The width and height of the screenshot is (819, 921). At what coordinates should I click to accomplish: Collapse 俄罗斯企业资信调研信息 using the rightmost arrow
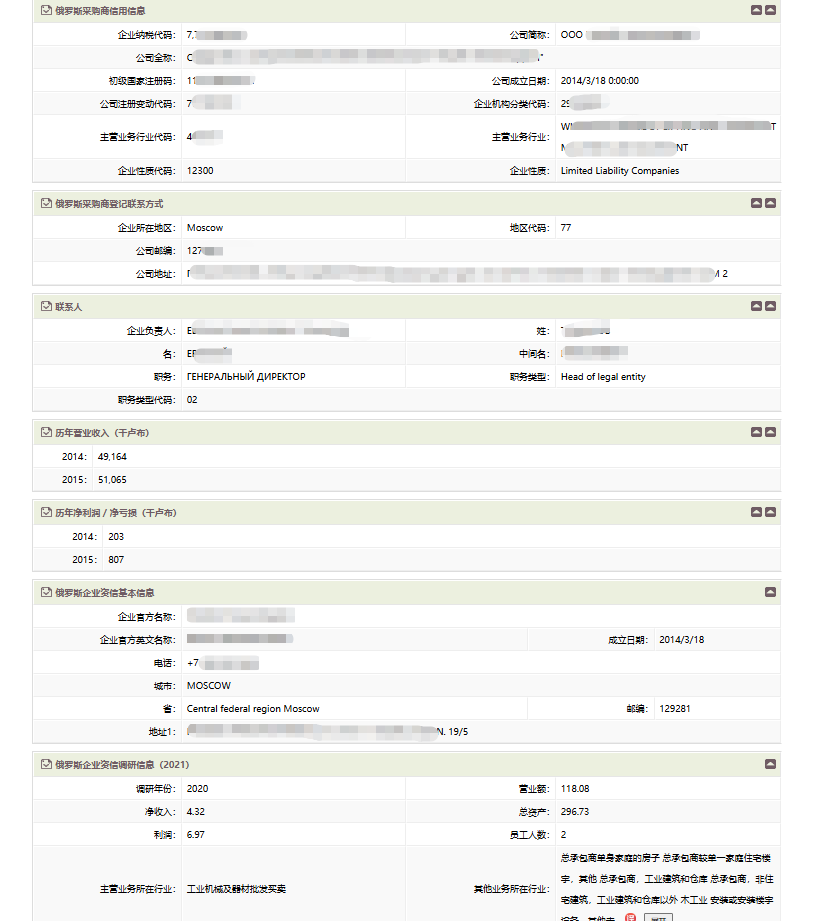click(x=770, y=764)
